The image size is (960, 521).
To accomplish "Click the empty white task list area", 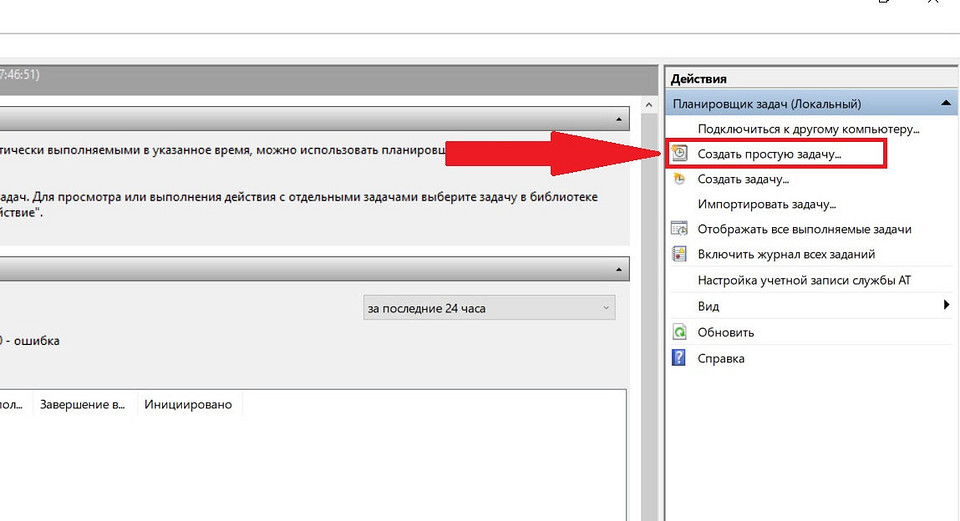I will [x=300, y=470].
